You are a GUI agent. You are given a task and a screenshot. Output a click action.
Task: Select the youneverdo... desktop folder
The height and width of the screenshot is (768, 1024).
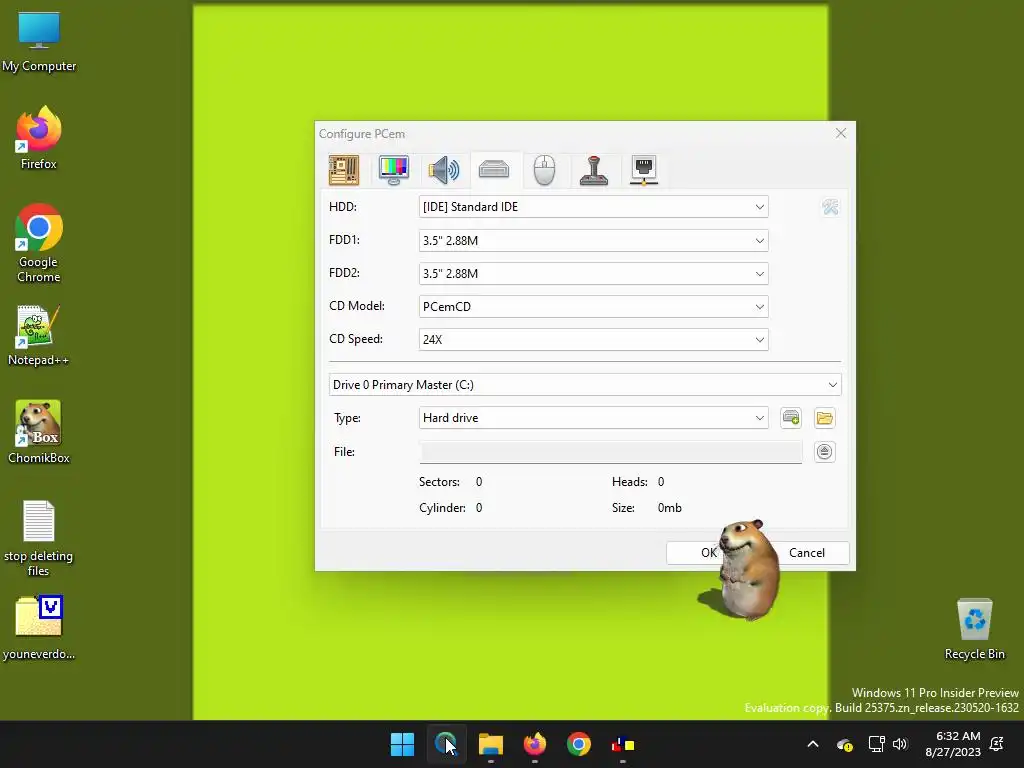pos(39,628)
